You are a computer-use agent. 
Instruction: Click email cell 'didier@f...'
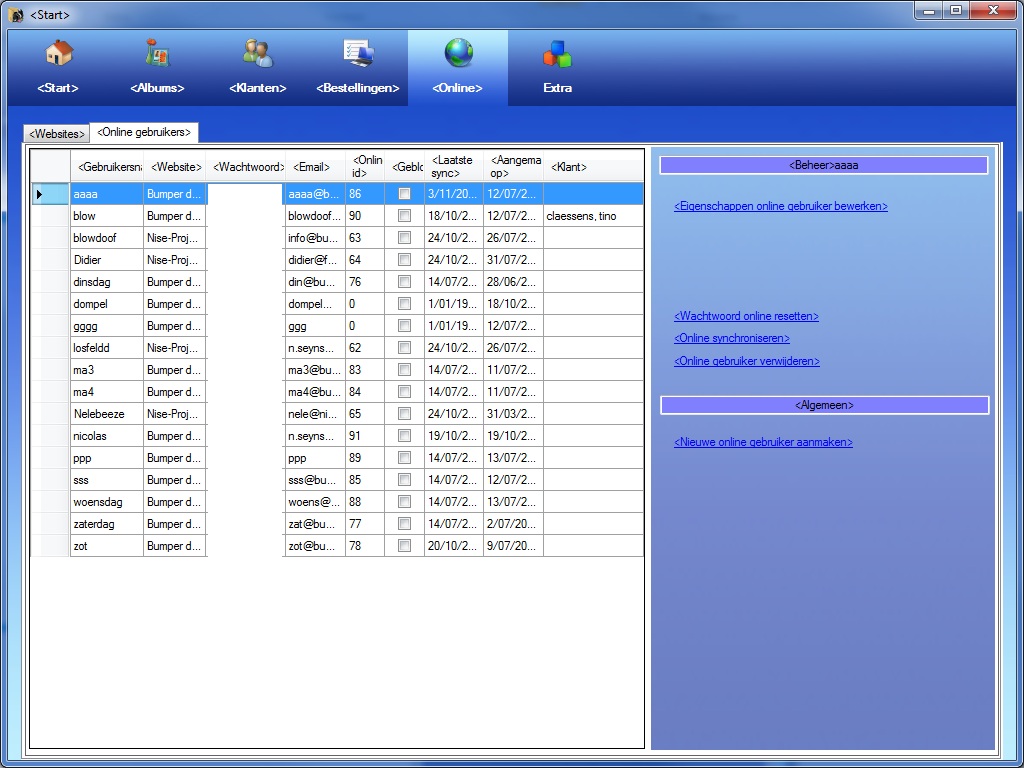tap(315, 260)
